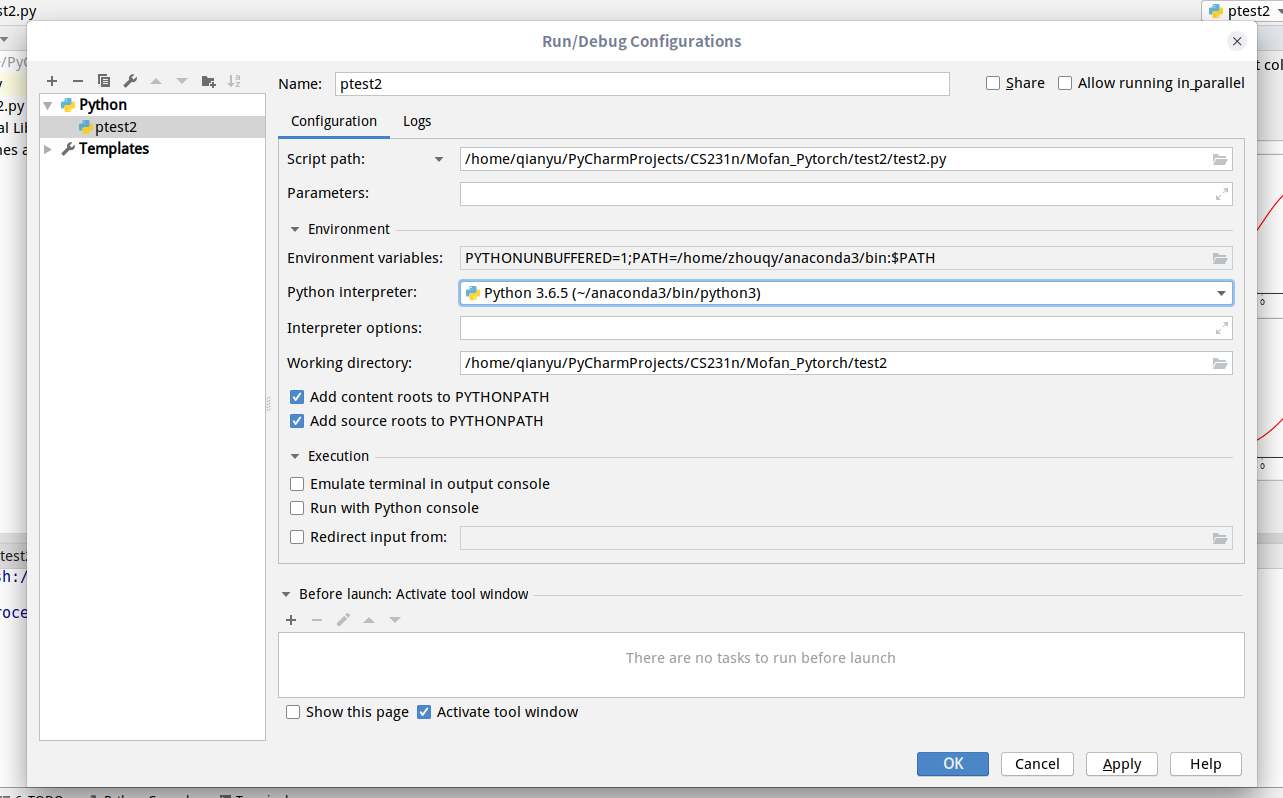Uncheck Add content roots to PYTHONPATH
Viewport: 1283px width, 798px height.
[x=297, y=397]
